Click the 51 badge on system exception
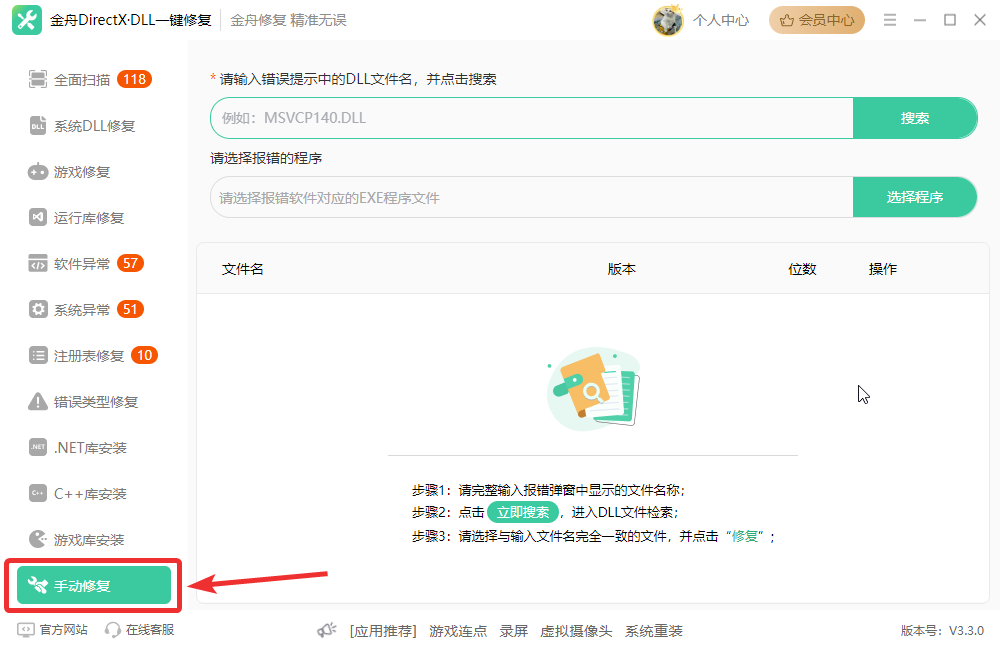This screenshot has width=1000, height=650. 130,309
